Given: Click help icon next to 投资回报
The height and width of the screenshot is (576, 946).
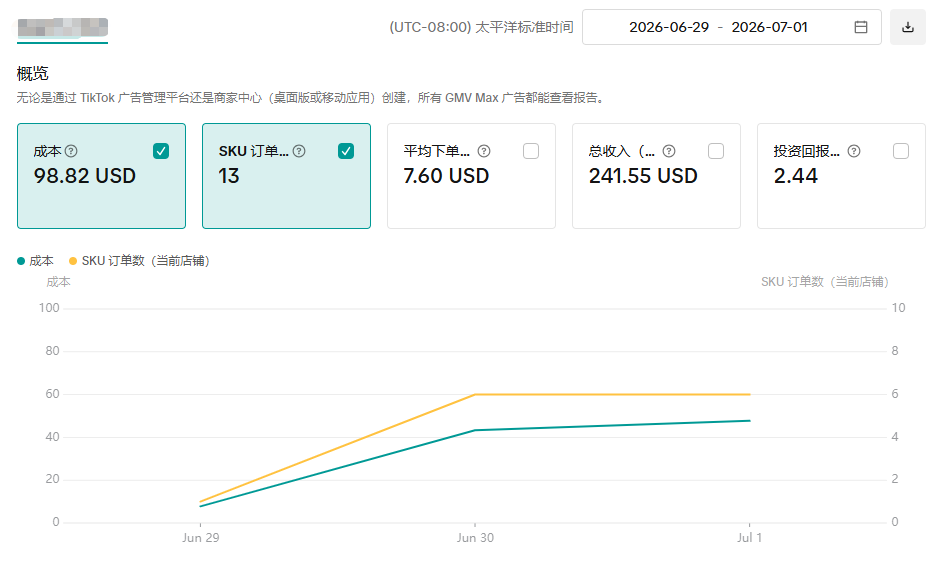Looking at the screenshot, I should pos(854,151).
